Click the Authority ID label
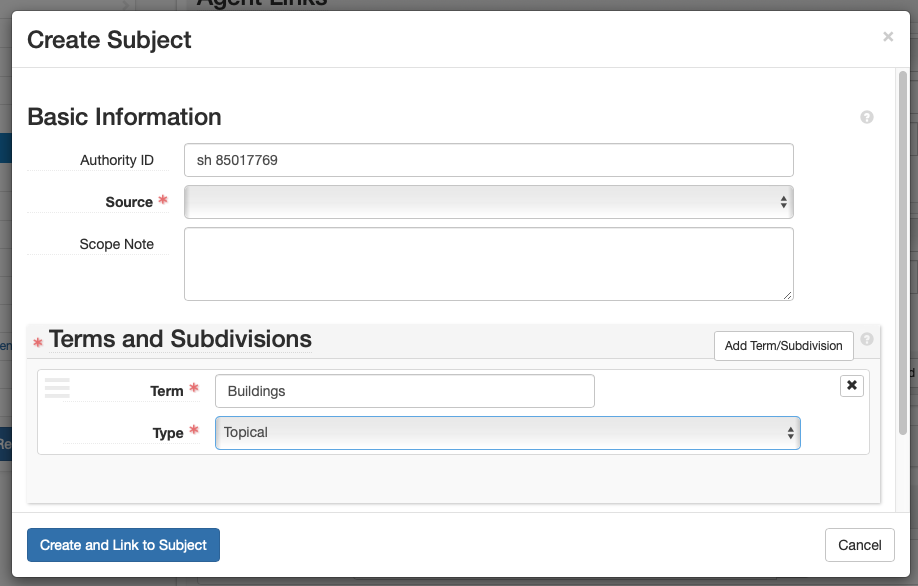The image size is (918, 586). [117, 160]
